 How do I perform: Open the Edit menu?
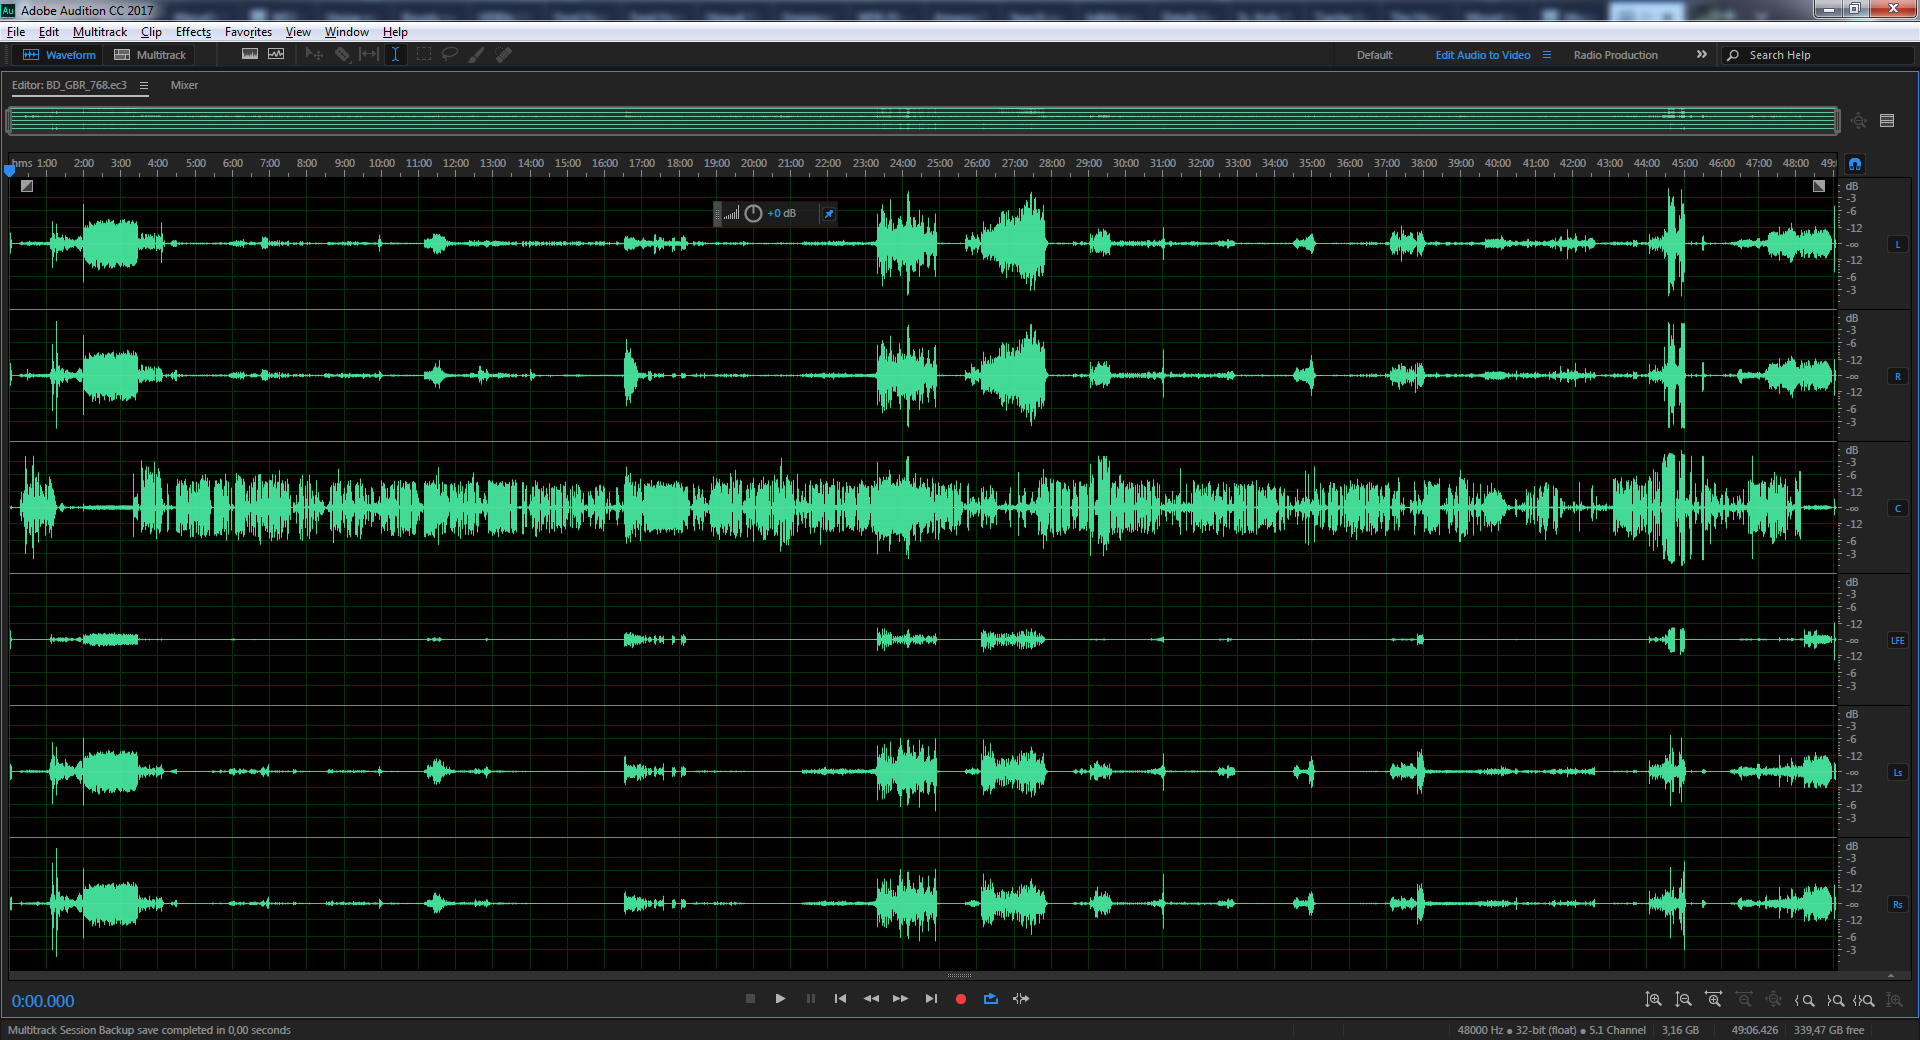[x=48, y=32]
